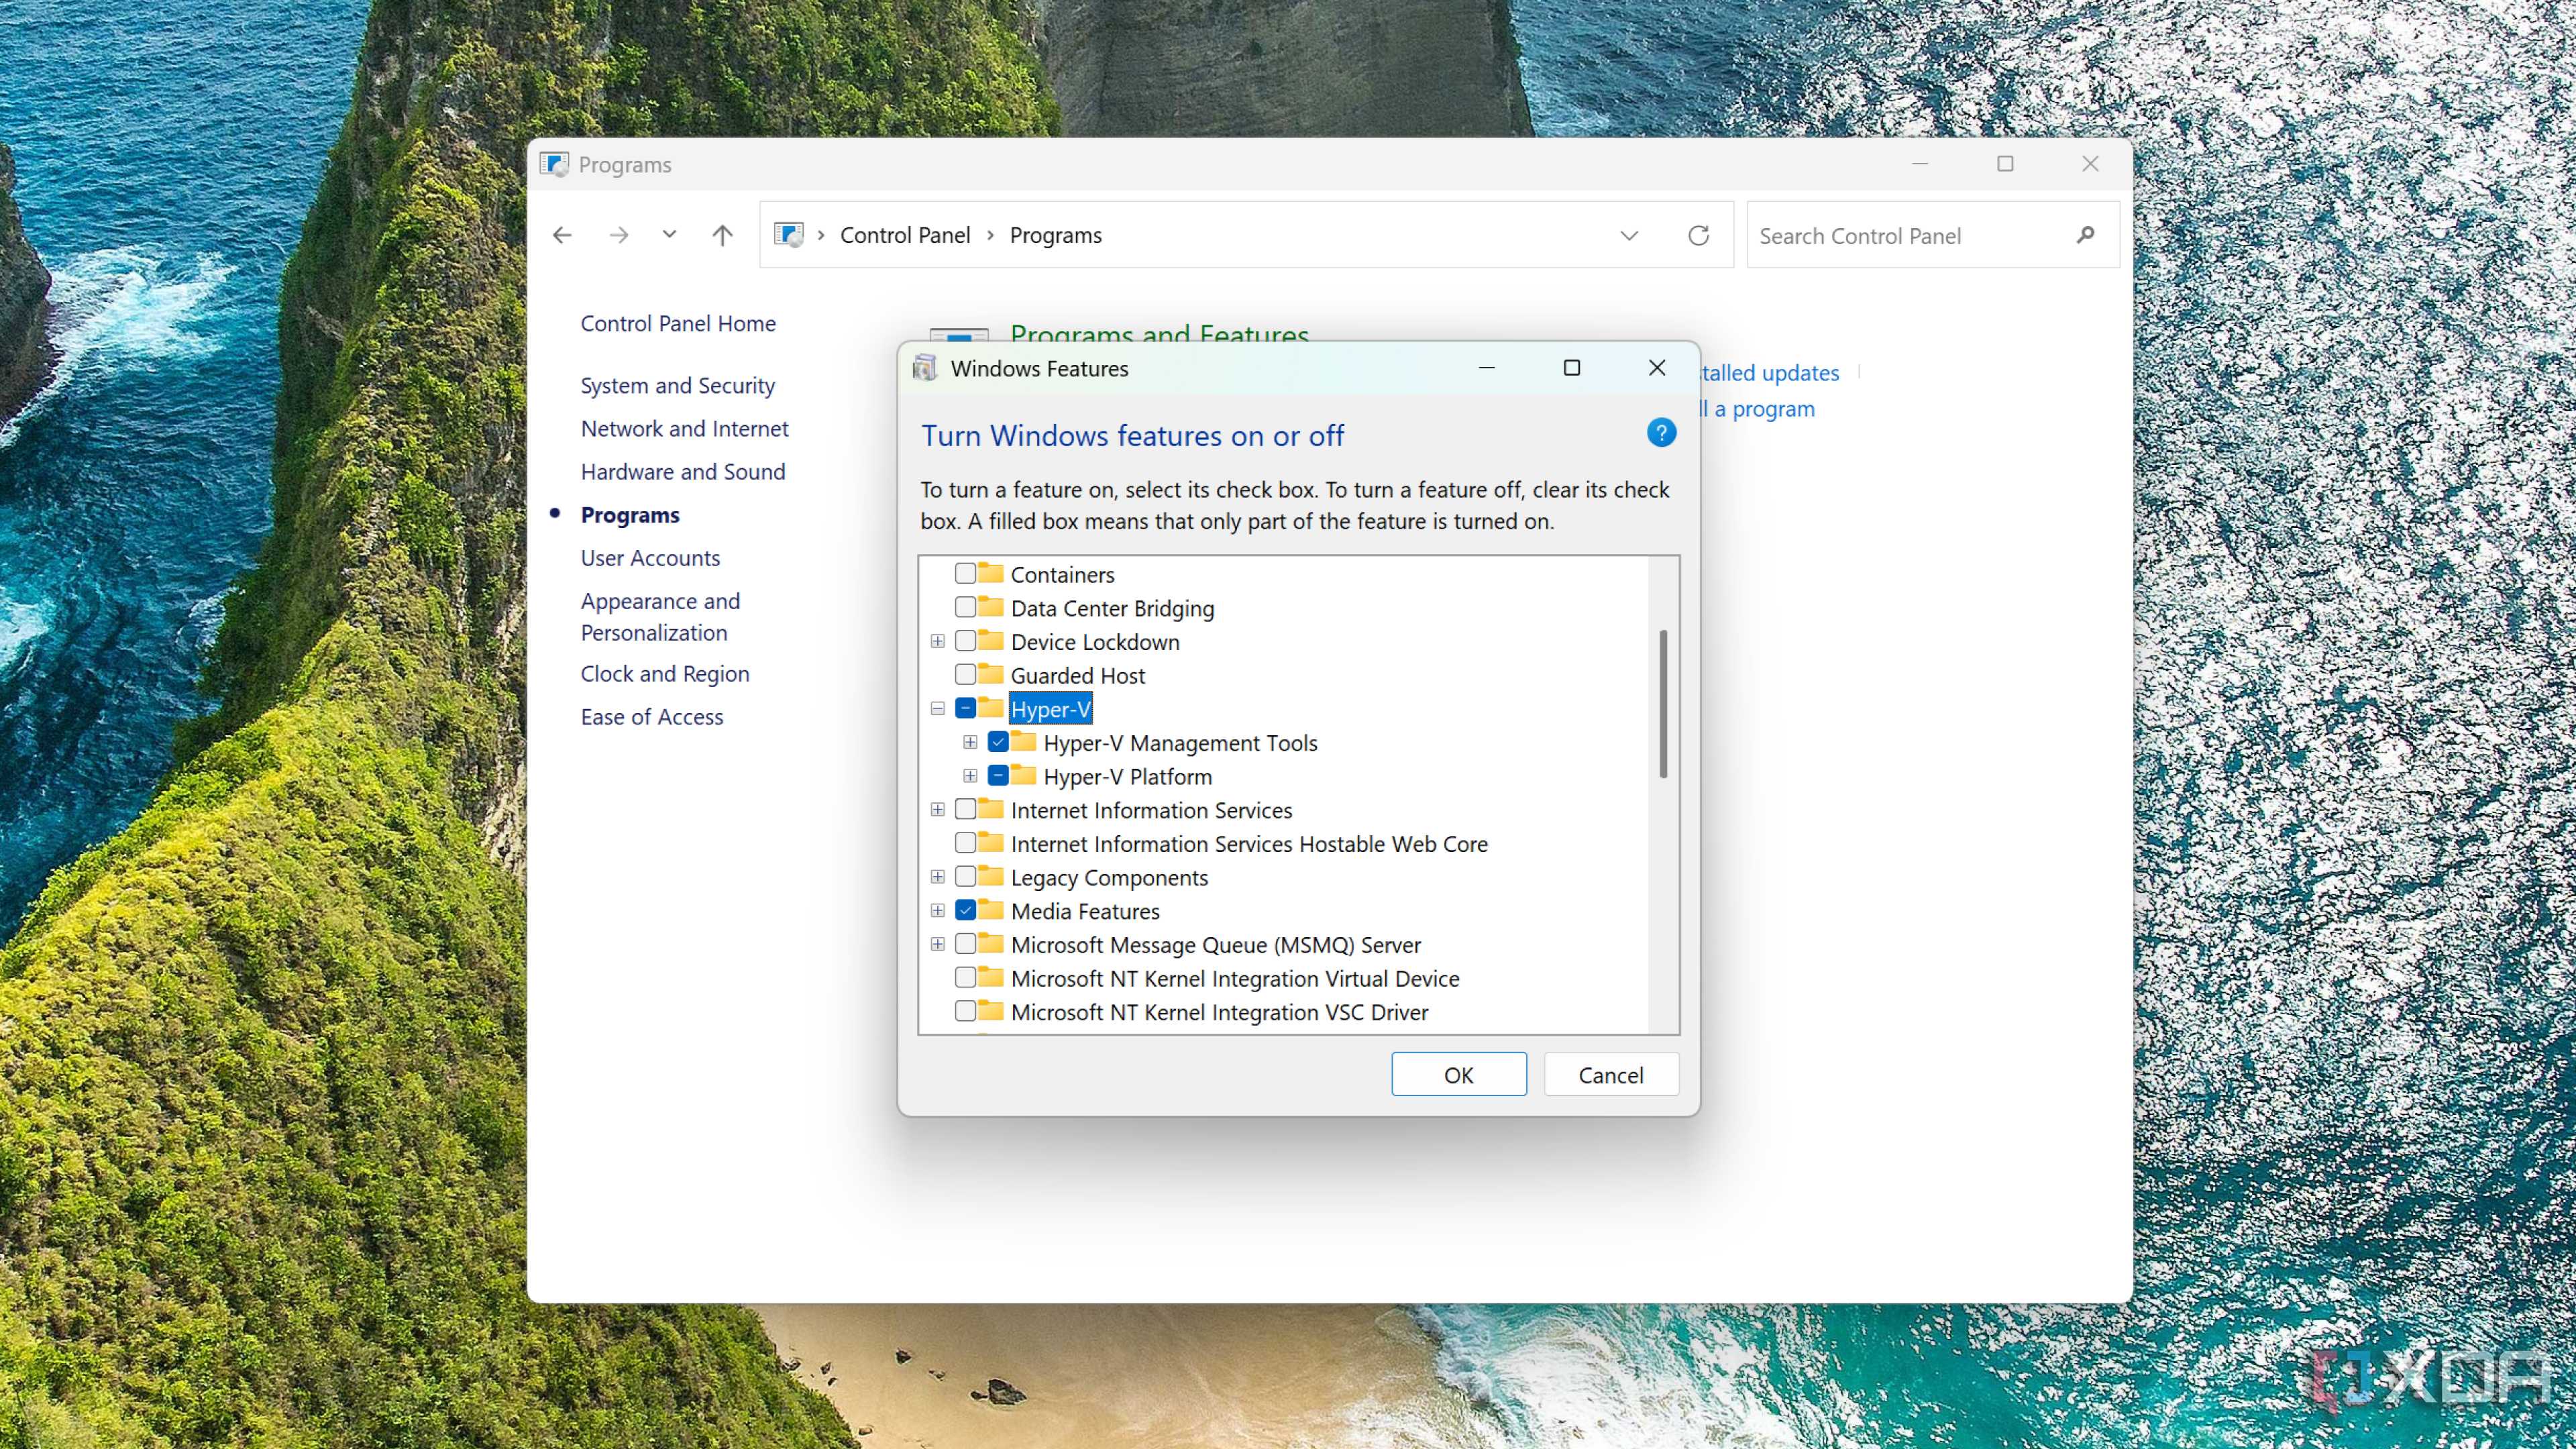Click the Legacy Components folder icon

990,876
